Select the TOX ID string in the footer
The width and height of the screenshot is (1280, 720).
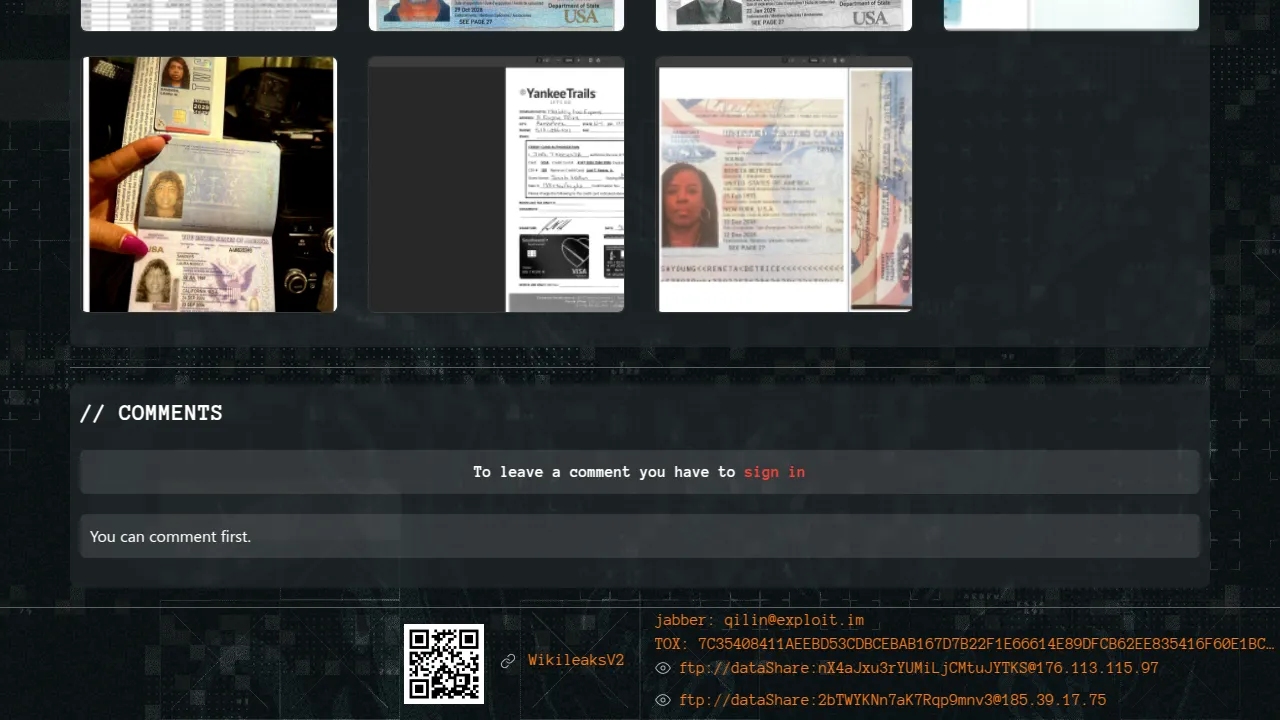[964, 644]
